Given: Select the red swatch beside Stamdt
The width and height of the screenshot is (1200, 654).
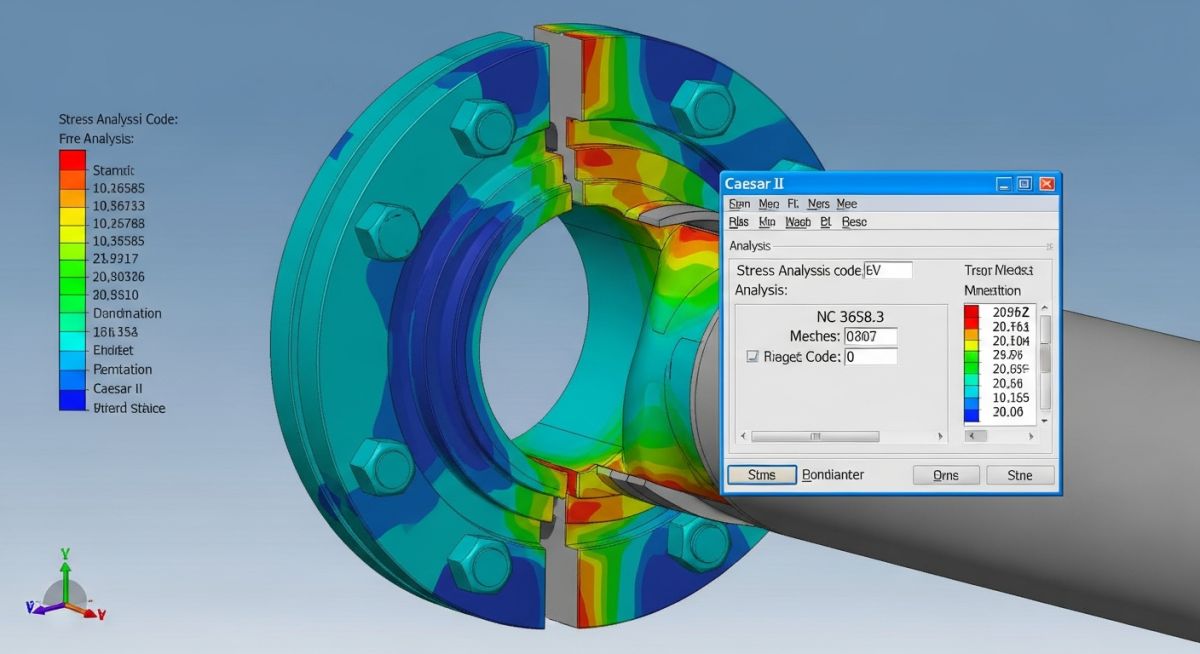Looking at the screenshot, I should coord(72,160).
